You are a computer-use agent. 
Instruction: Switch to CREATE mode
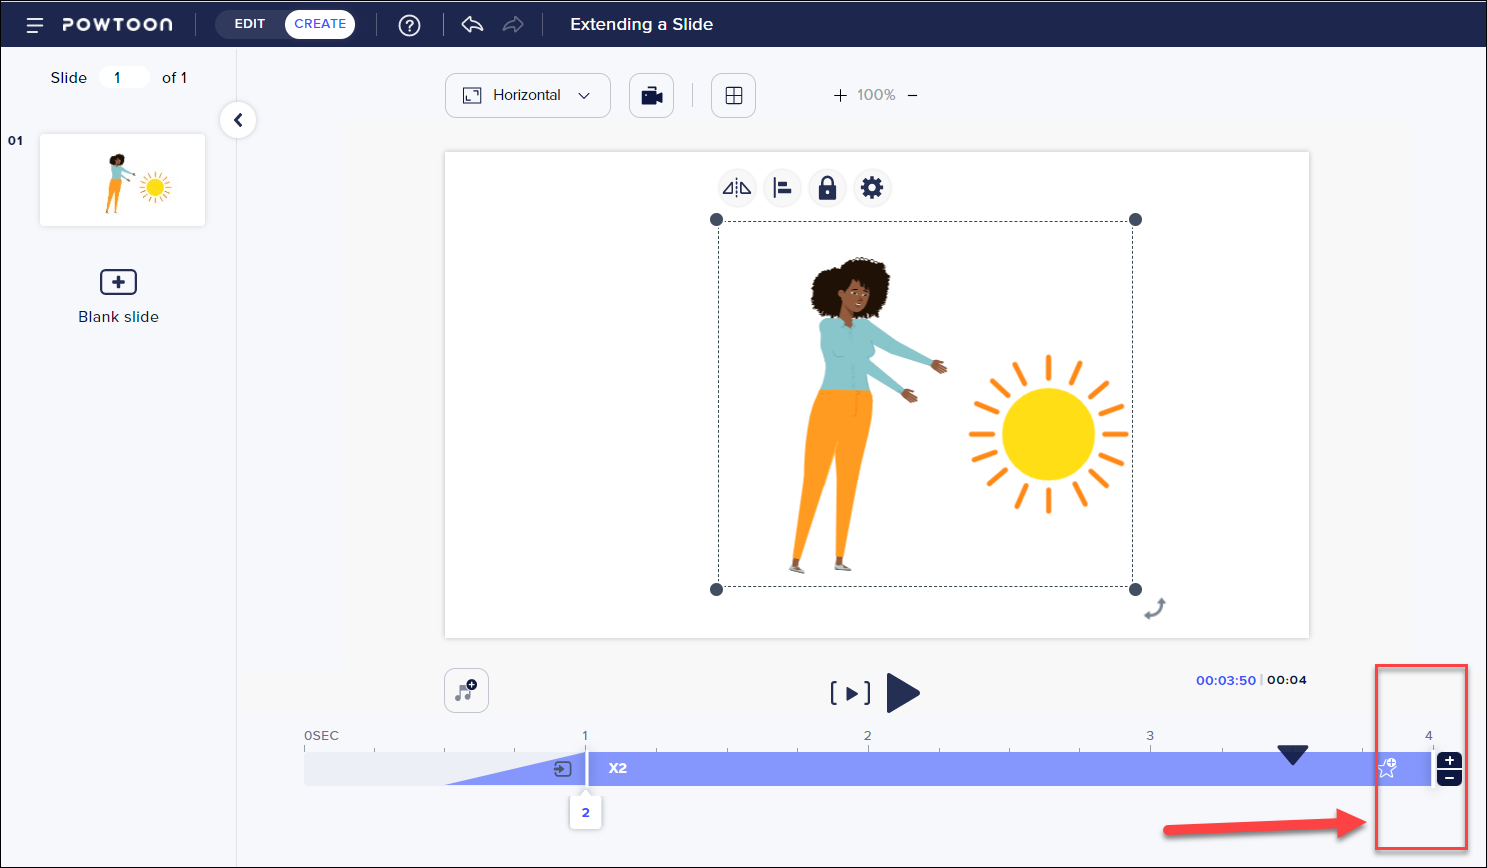(x=320, y=24)
